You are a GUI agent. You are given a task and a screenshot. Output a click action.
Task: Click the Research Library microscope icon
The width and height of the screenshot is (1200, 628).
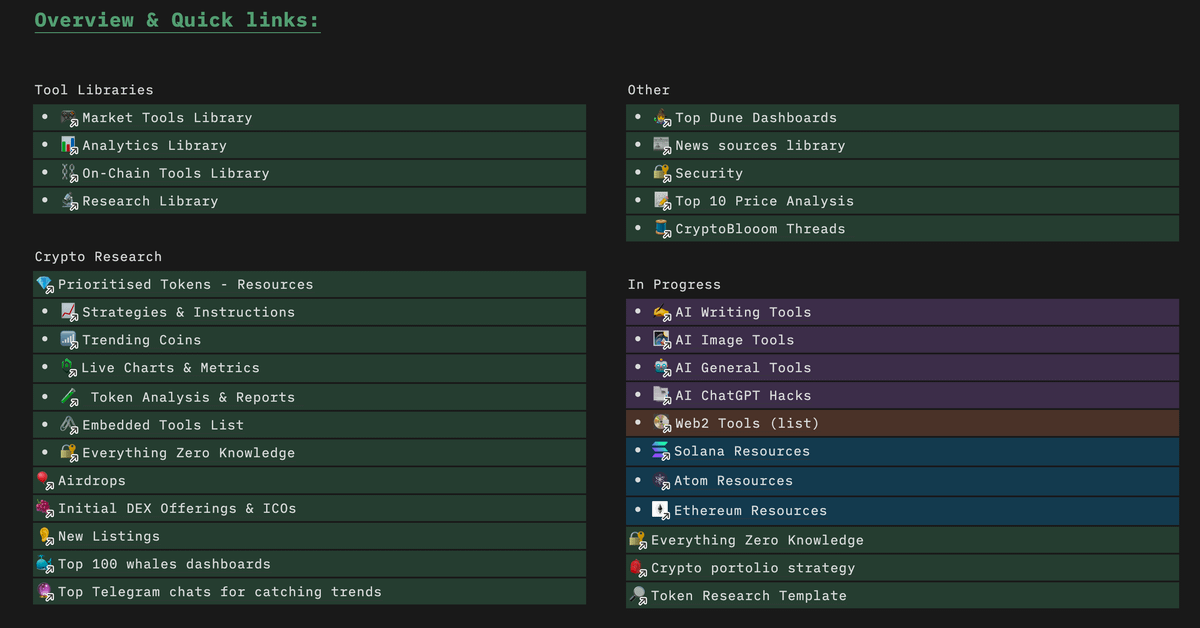pyautogui.click(x=69, y=201)
